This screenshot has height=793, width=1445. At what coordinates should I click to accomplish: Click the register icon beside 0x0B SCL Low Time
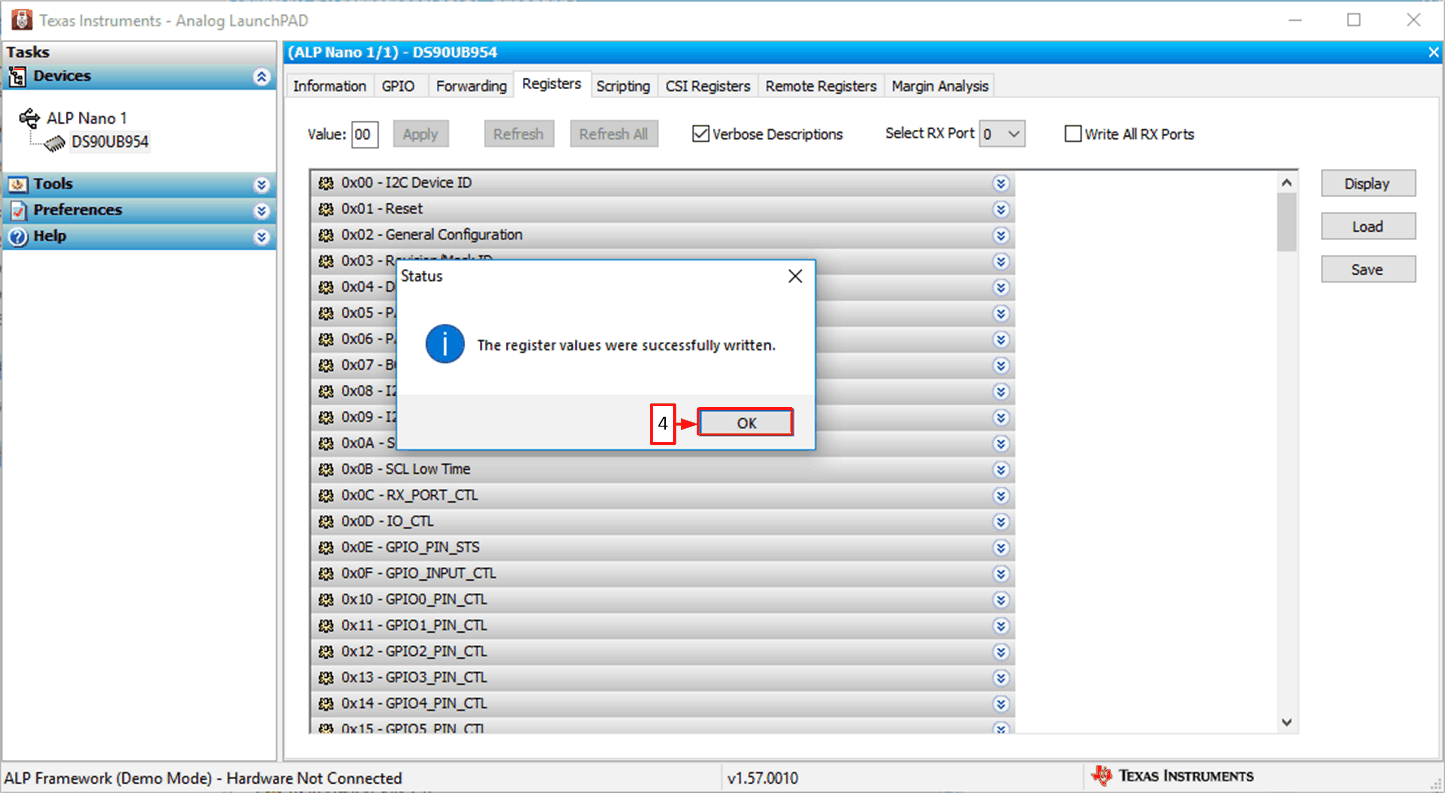click(326, 469)
